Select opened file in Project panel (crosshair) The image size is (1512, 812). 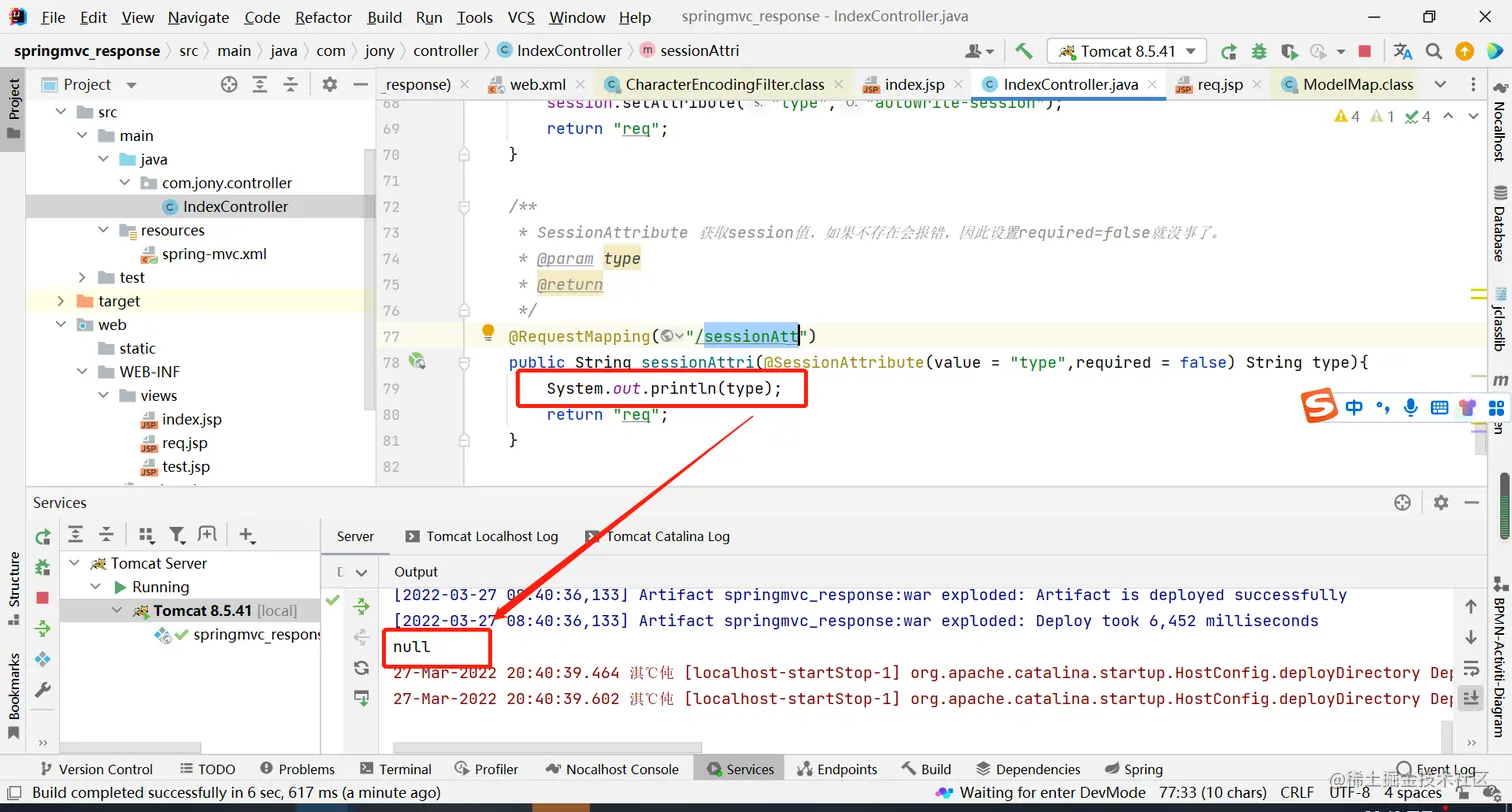tap(229, 85)
